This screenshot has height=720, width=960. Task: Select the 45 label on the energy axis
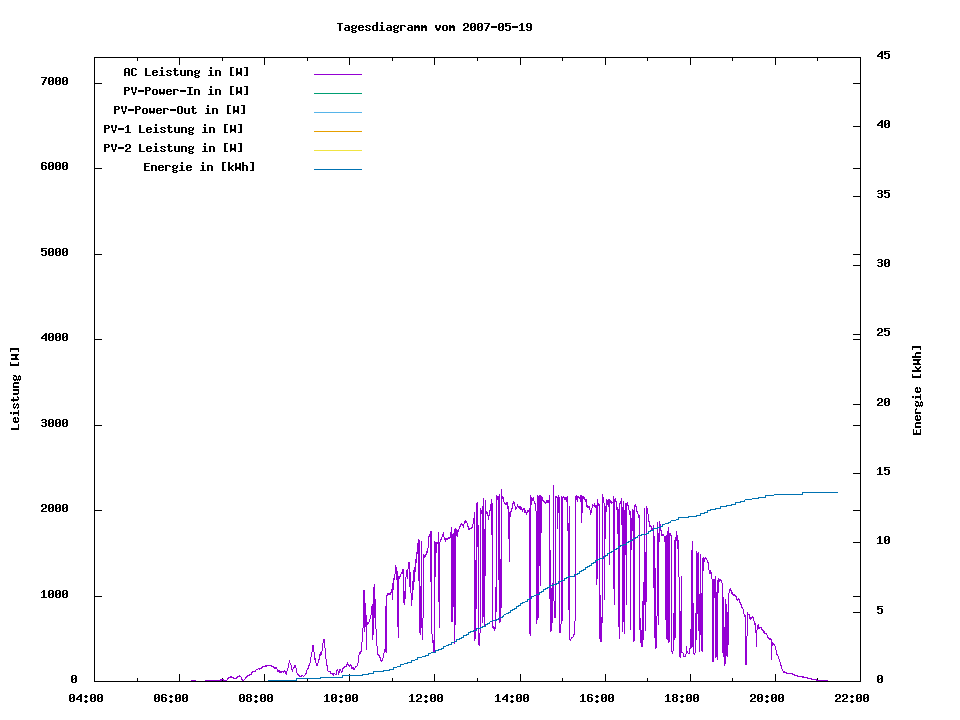coord(884,55)
